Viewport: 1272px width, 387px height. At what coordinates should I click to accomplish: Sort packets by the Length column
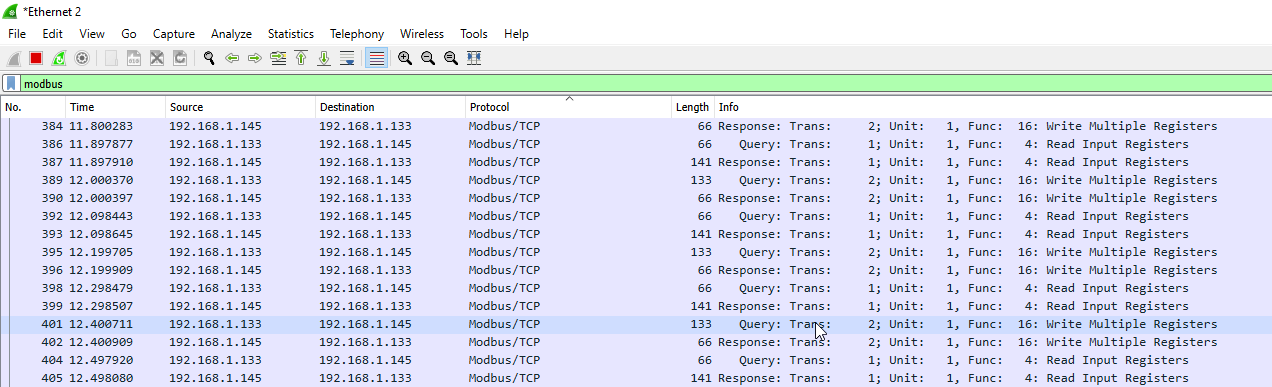coord(692,107)
